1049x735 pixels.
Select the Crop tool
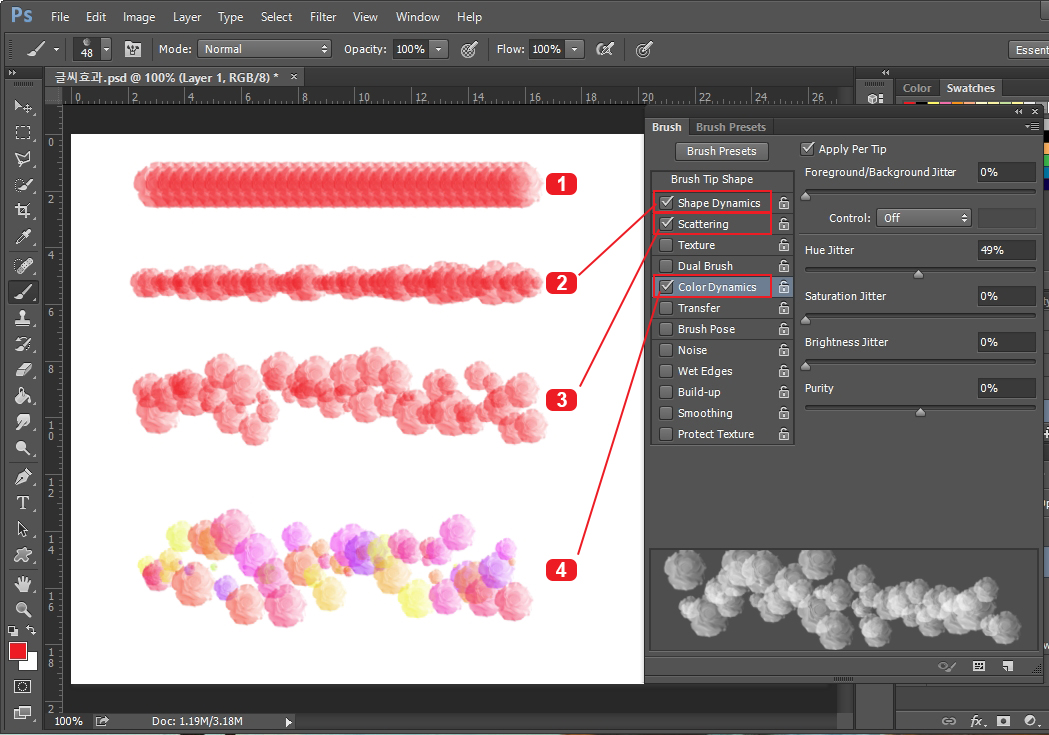tap(23, 211)
